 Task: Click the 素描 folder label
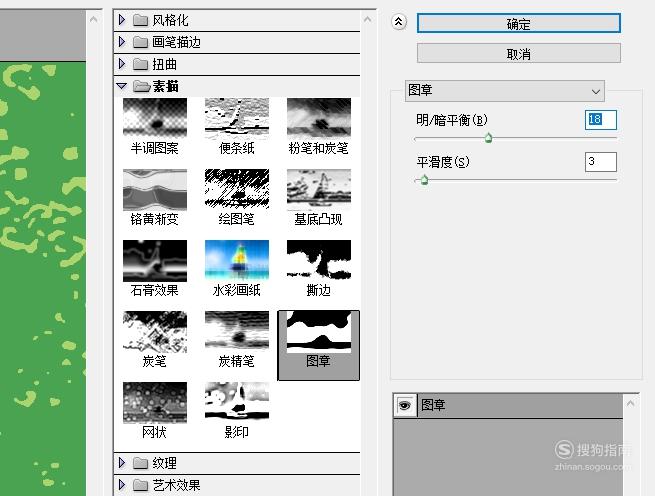click(x=165, y=86)
